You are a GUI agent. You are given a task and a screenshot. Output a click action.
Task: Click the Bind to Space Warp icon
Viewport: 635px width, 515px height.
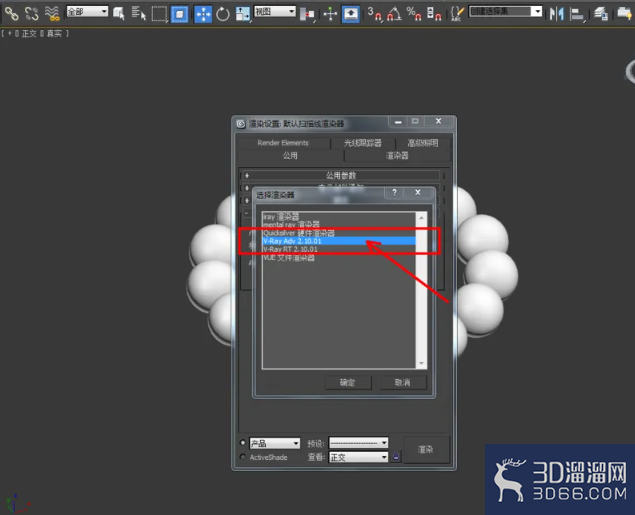click(x=52, y=14)
